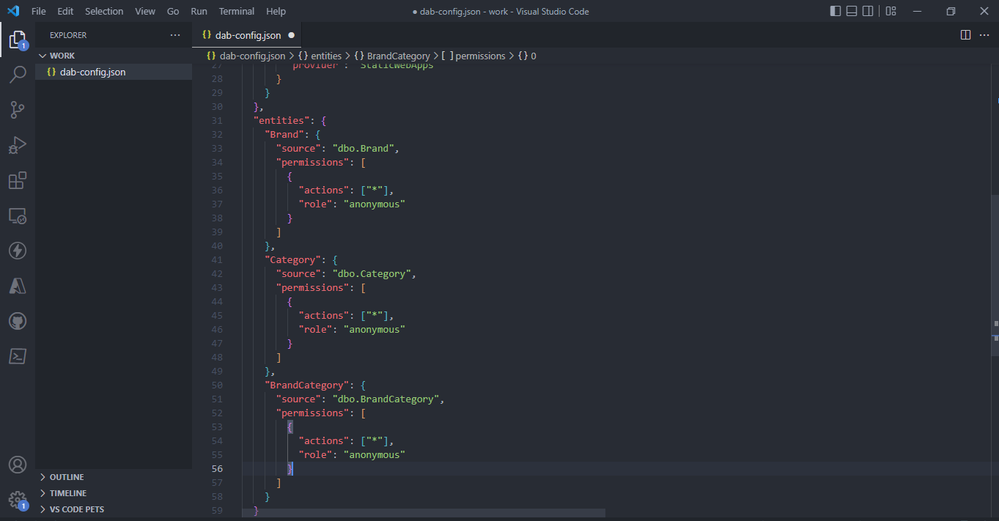Image resolution: width=999 pixels, height=521 pixels.
Task: Select dab-config.json in Explorer tree
Action: (114, 72)
